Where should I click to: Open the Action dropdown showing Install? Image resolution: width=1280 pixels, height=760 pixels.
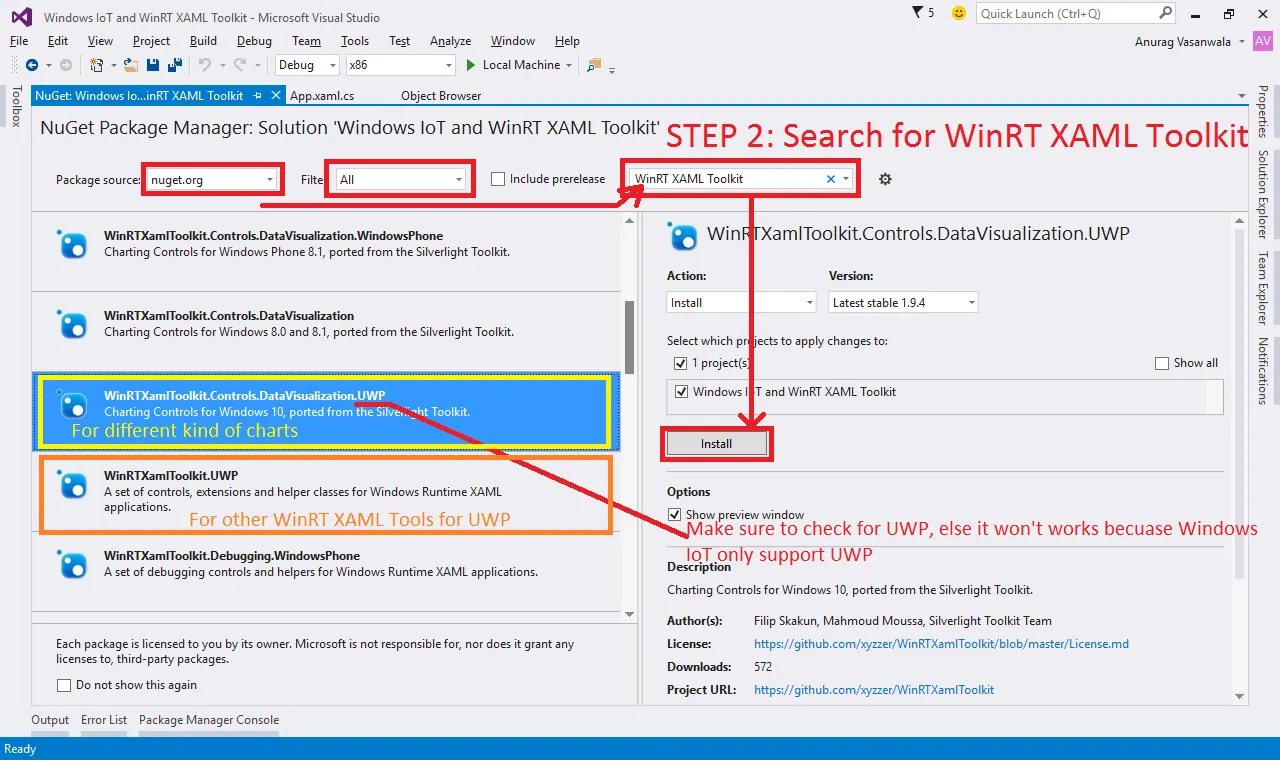742,302
